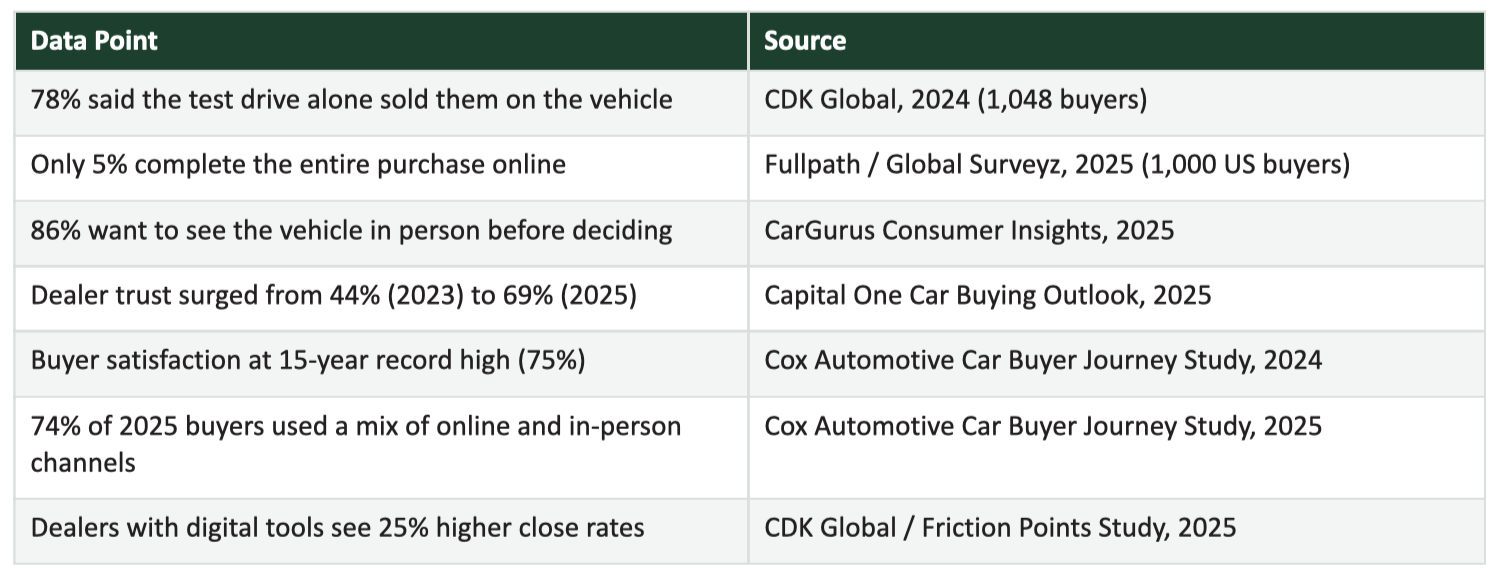
Task: Select the CDK Global / Friction Points Study cell
Action: pyautogui.click(x=1116, y=530)
